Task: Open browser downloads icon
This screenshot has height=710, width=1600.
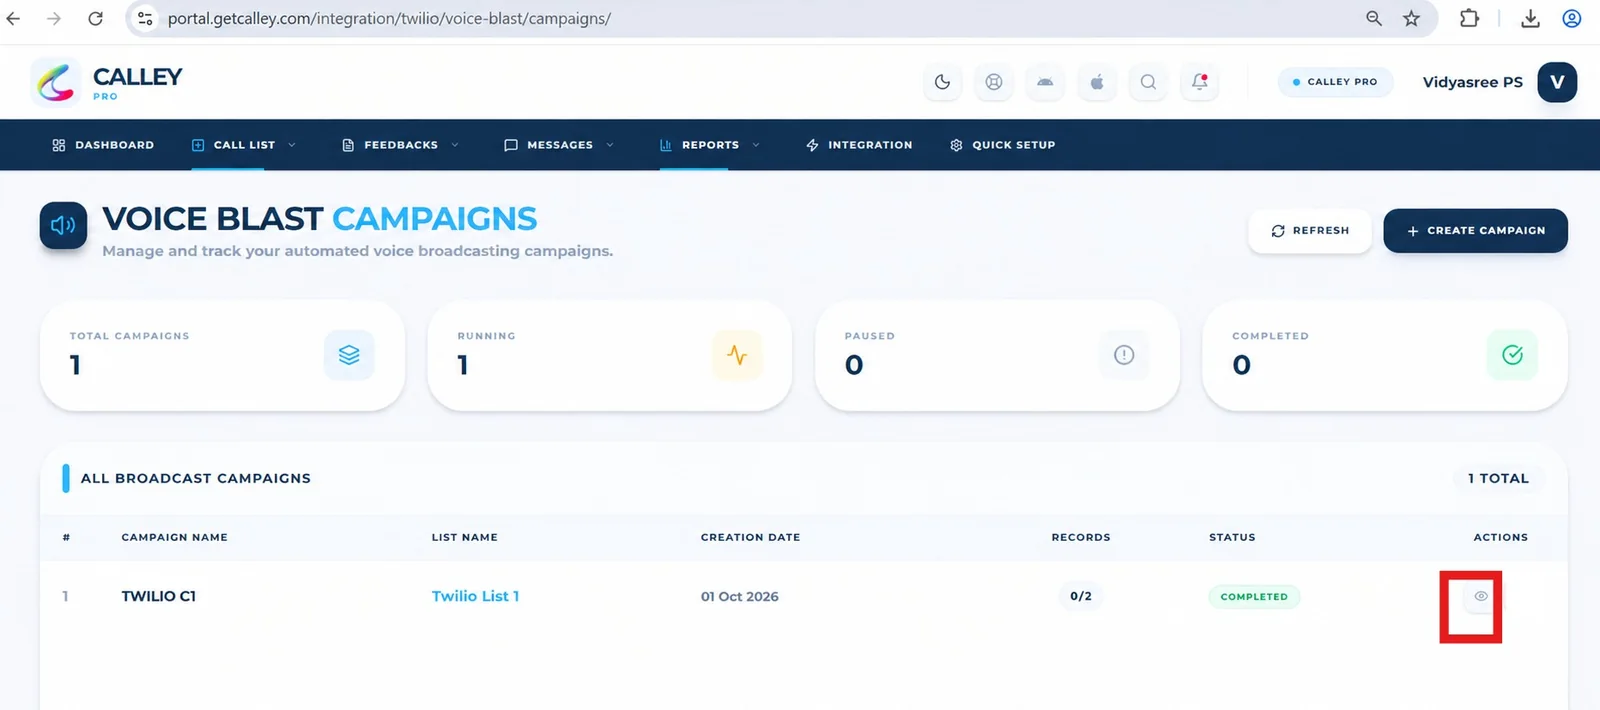Action: [x=1530, y=18]
